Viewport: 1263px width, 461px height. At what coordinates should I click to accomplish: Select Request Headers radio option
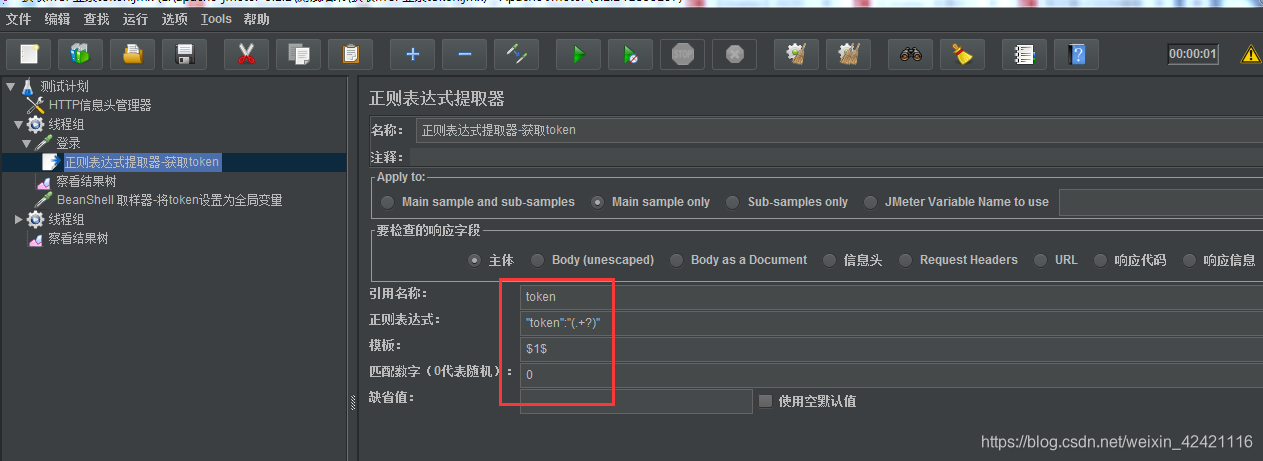[905, 260]
